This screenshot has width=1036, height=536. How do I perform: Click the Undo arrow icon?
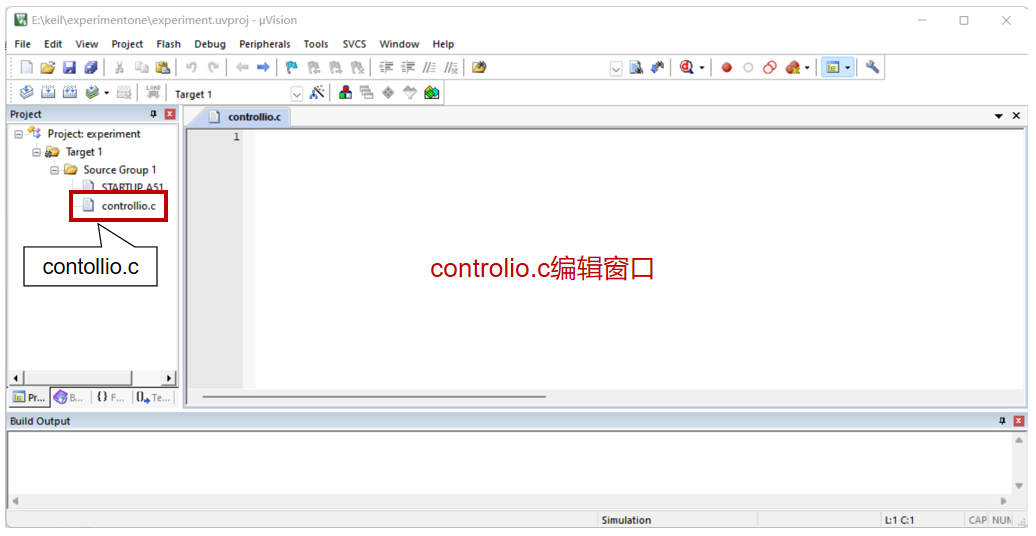[192, 67]
